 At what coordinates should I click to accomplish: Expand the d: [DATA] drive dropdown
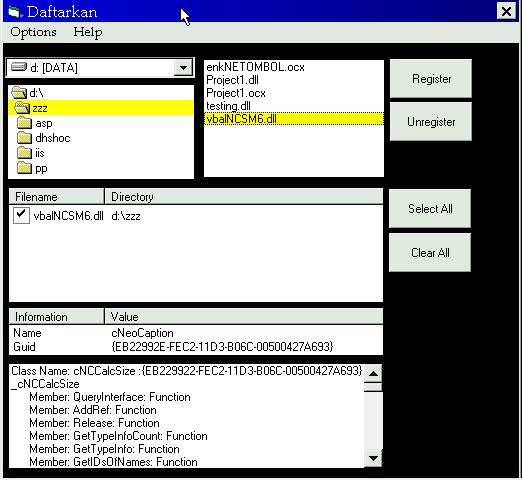pyautogui.click(x=183, y=68)
